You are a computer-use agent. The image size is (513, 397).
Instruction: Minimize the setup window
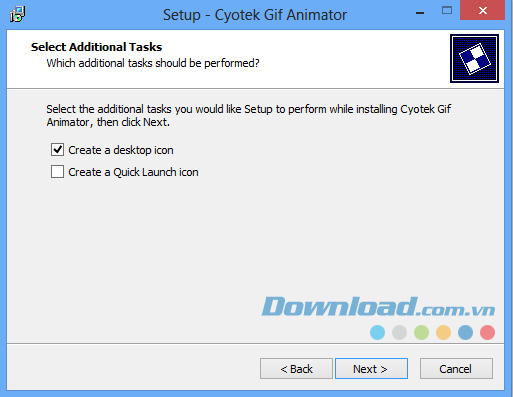(x=420, y=13)
